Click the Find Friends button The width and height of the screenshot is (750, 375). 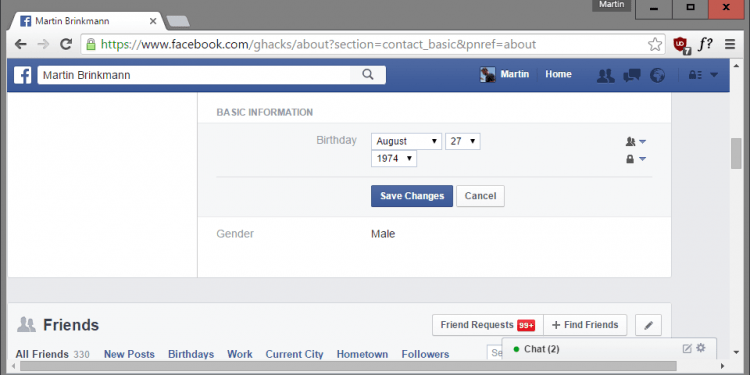(585, 325)
